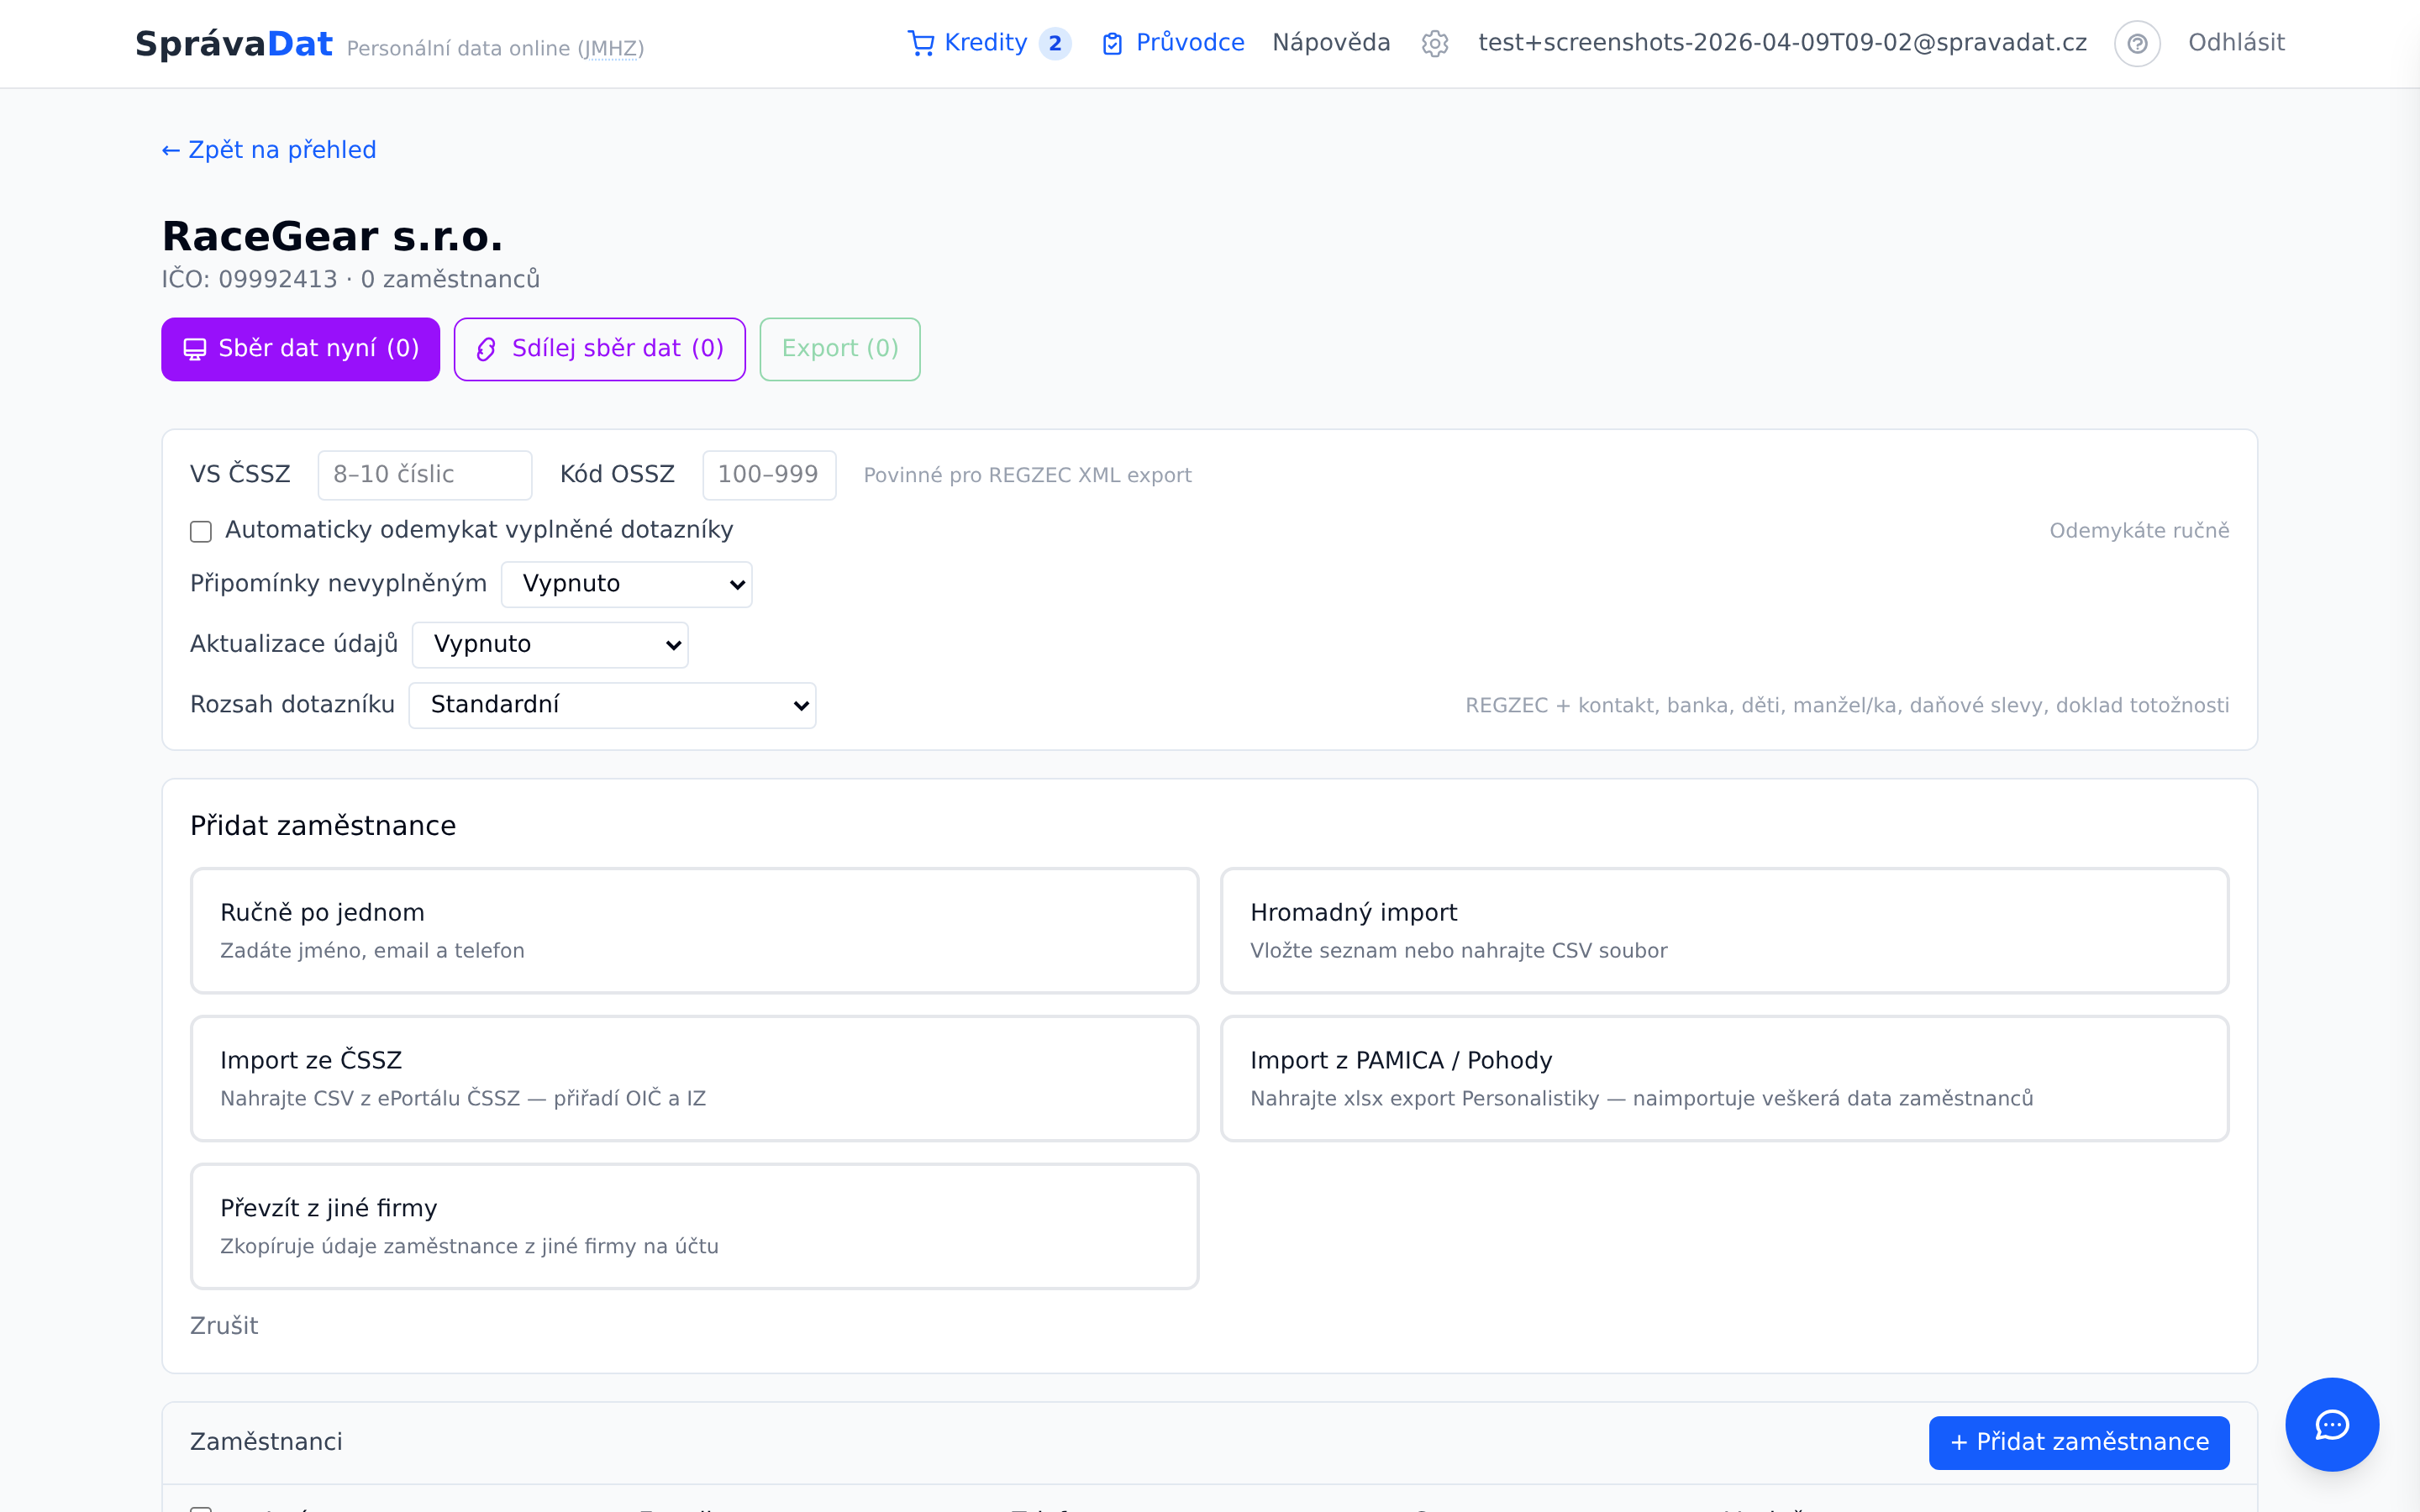Choose the Ručně po jednom option
This screenshot has width=2420, height=1512.
coord(695,930)
